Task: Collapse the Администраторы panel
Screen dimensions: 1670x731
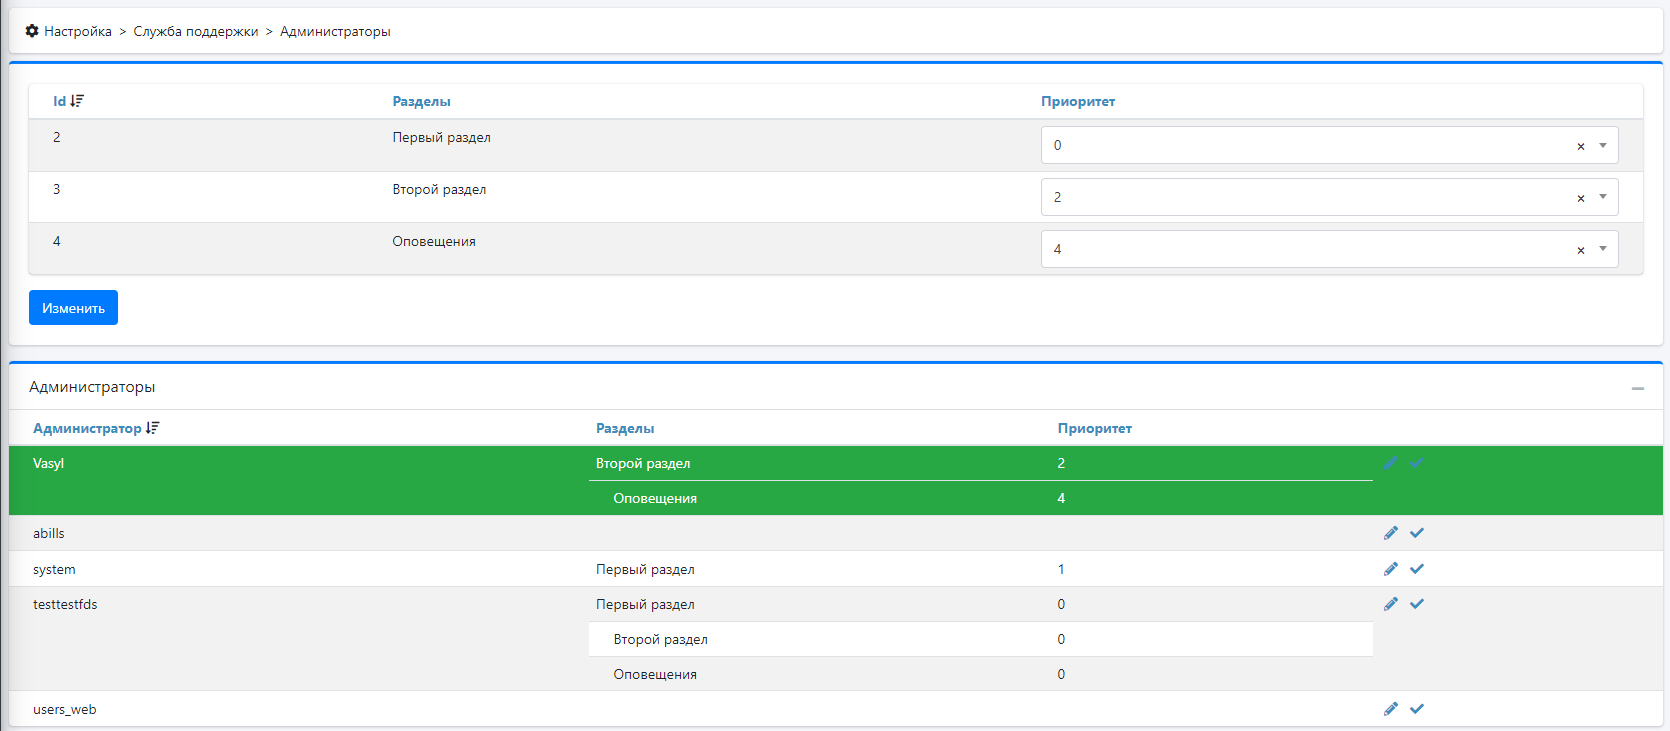Action: click(1637, 388)
